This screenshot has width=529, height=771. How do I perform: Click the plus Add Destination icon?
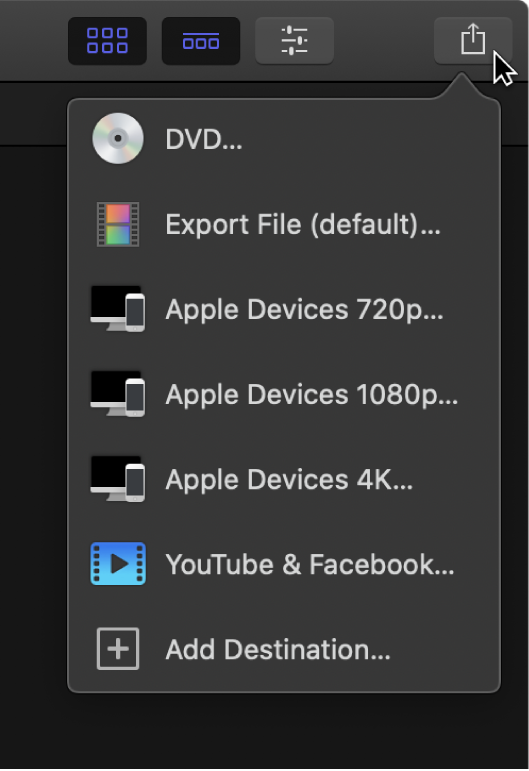coord(118,649)
